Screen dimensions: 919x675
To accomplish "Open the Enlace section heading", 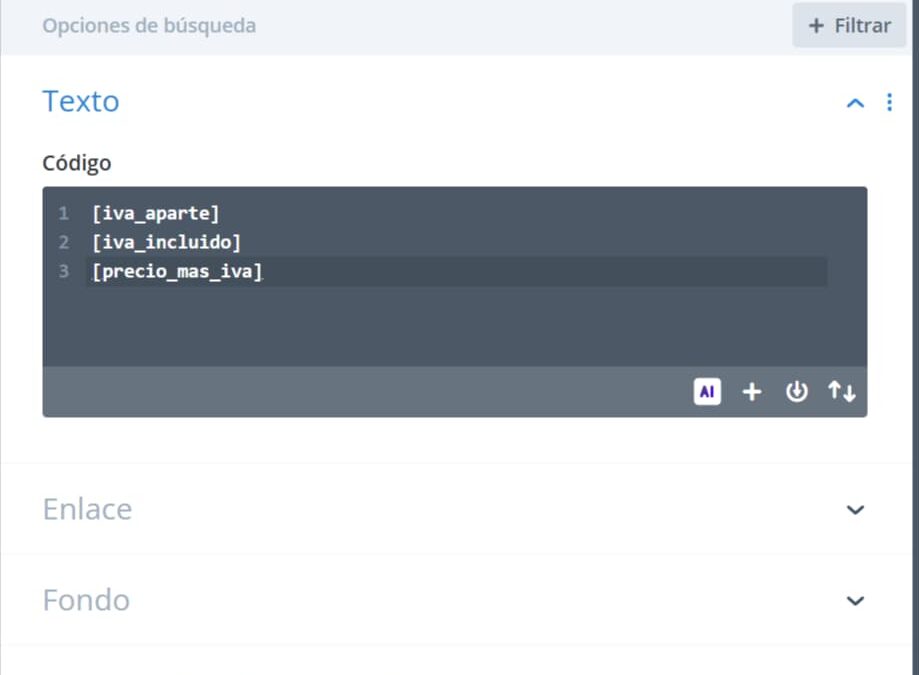I will click(87, 509).
